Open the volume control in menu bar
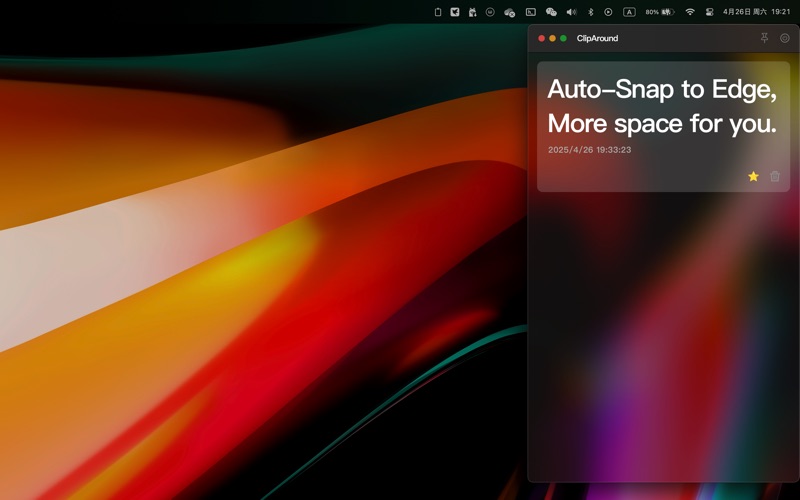Screen dimensions: 800x500 [x=571, y=12]
